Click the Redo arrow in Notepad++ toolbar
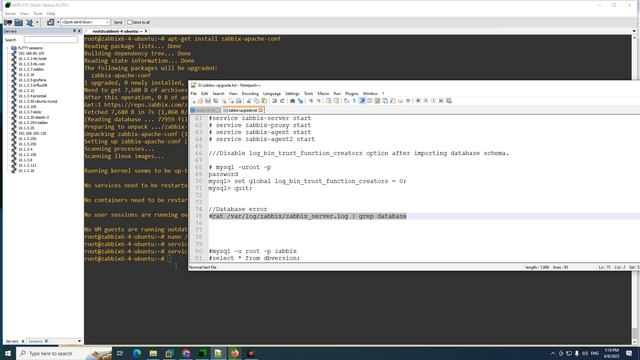The width and height of the screenshot is (640, 360). coord(282,101)
